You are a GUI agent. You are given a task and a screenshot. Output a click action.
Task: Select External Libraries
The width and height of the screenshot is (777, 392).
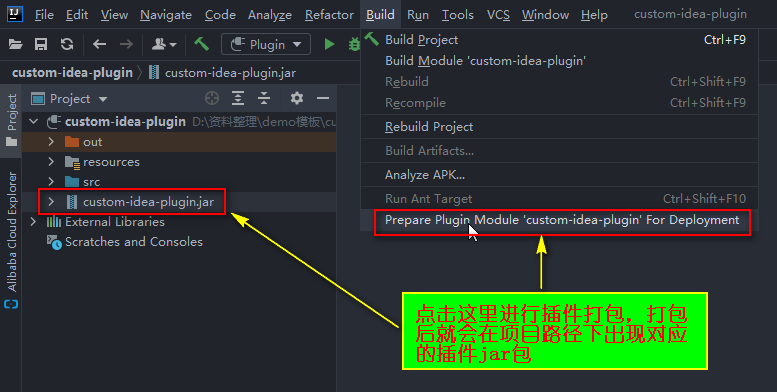pos(115,222)
